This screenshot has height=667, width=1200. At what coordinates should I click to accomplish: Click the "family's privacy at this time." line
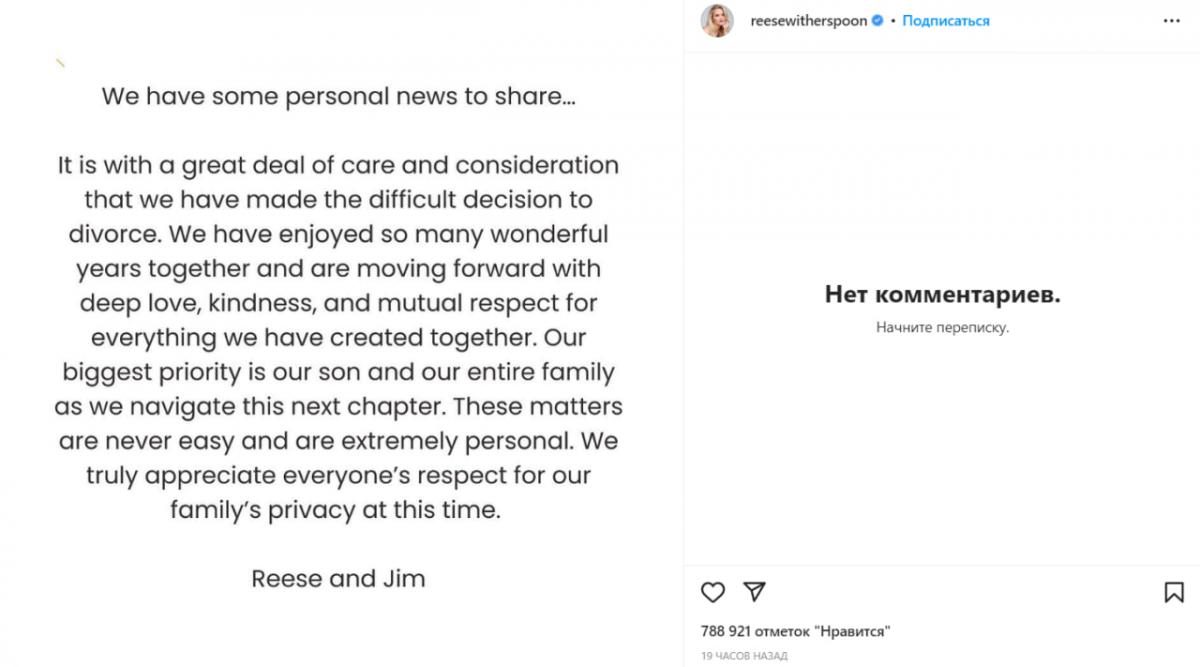coord(334,509)
